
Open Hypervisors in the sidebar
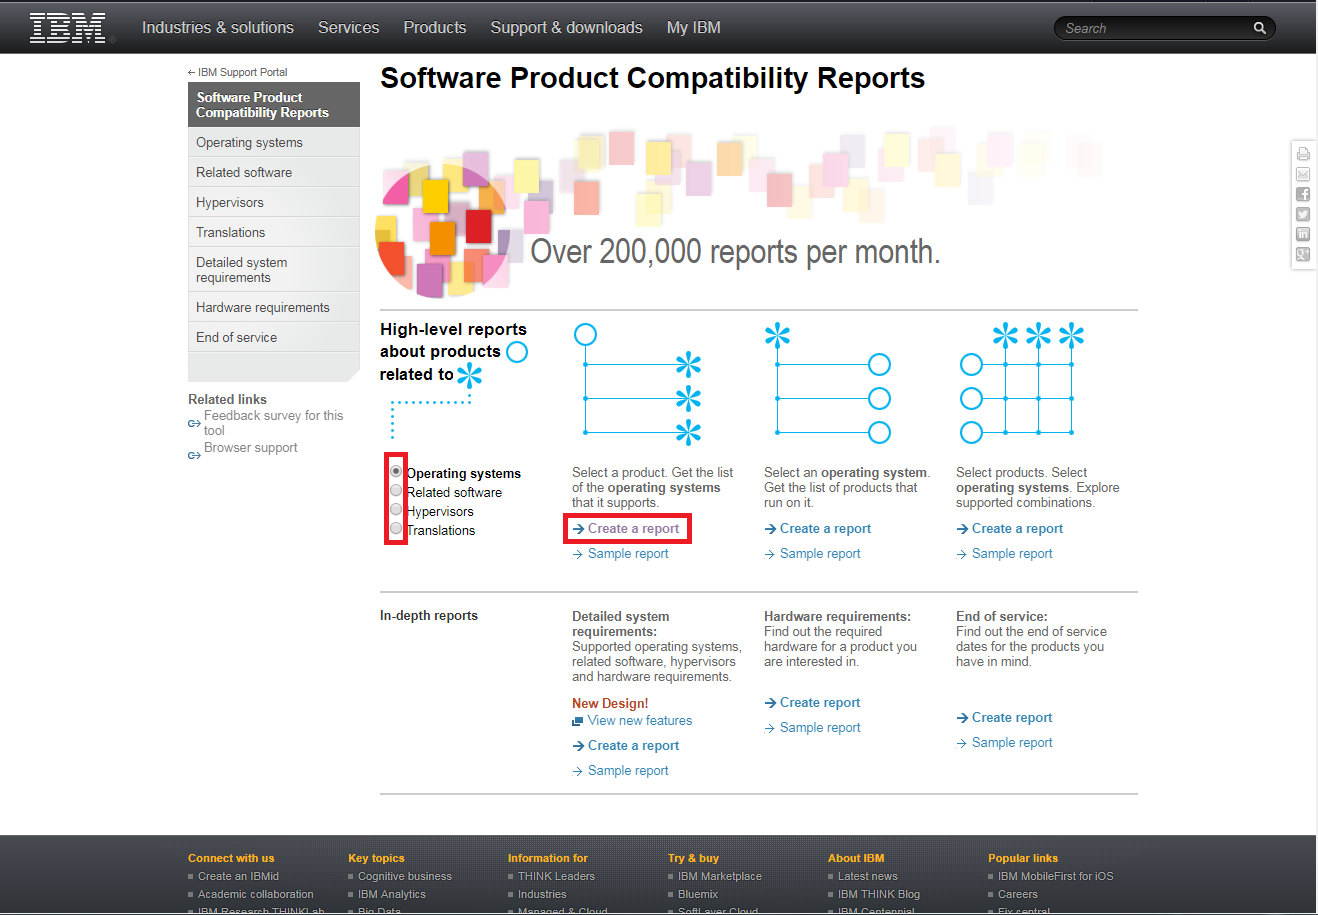[274, 202]
